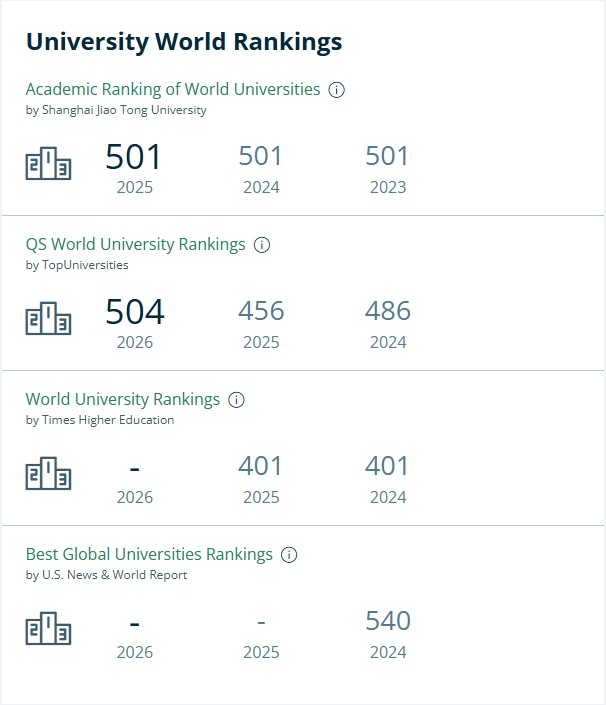
Task: Click the by Shanghai Jiao Tong University subtitle
Action: pyautogui.click(x=116, y=110)
